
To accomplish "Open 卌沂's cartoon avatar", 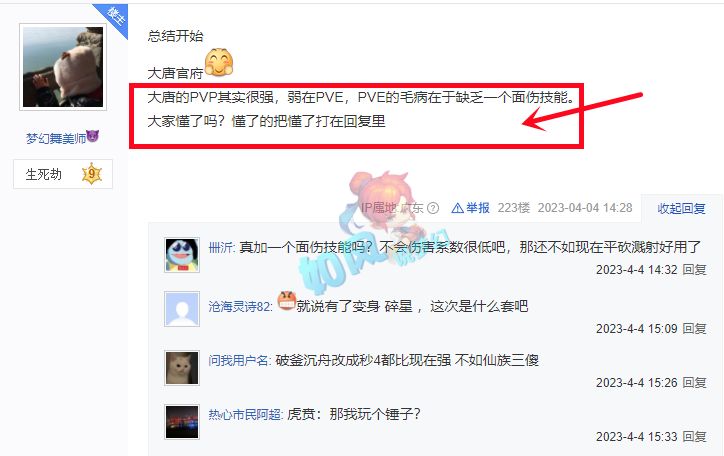I will [182, 255].
